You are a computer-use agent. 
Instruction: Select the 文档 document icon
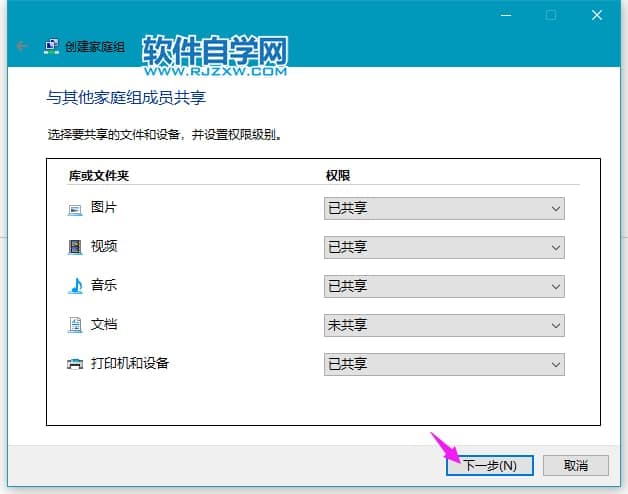point(75,325)
